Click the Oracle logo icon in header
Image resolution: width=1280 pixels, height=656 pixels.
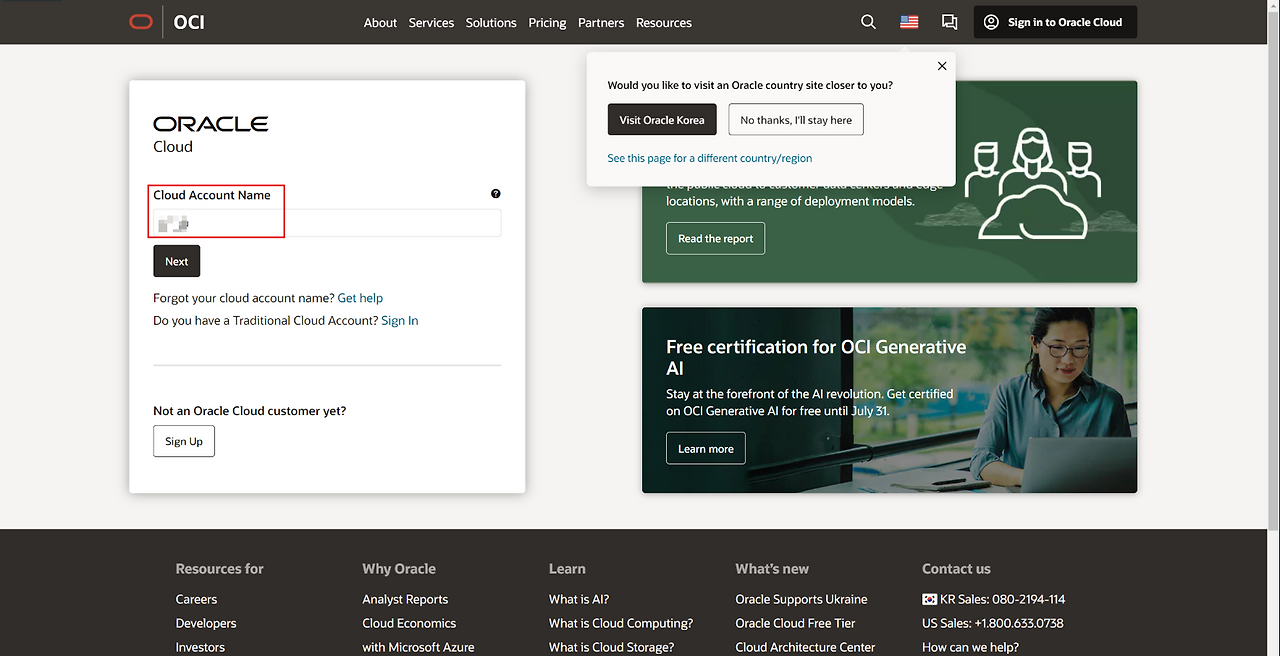(x=141, y=22)
